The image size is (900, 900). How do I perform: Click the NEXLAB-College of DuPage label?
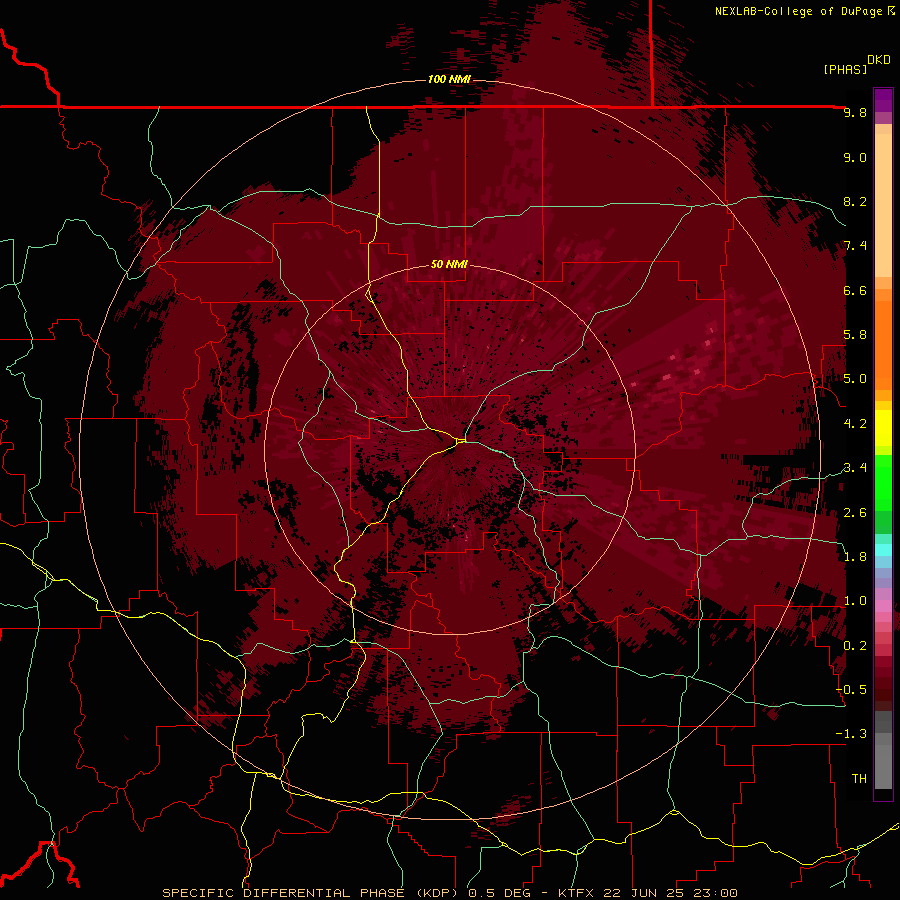(x=798, y=11)
